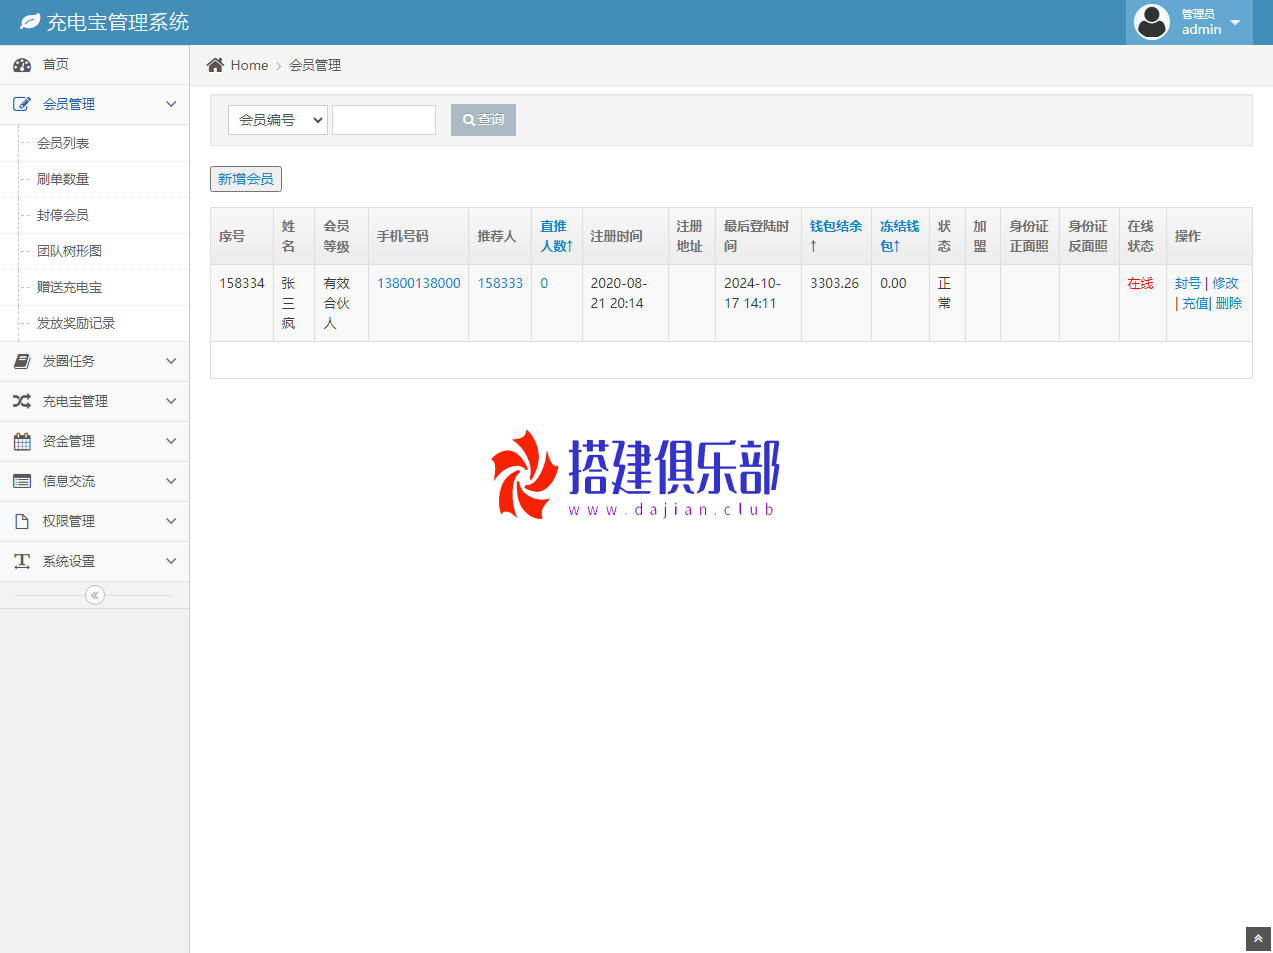Click the calendar icon beside 资金管理
The width and height of the screenshot is (1273, 953).
[x=22, y=441]
